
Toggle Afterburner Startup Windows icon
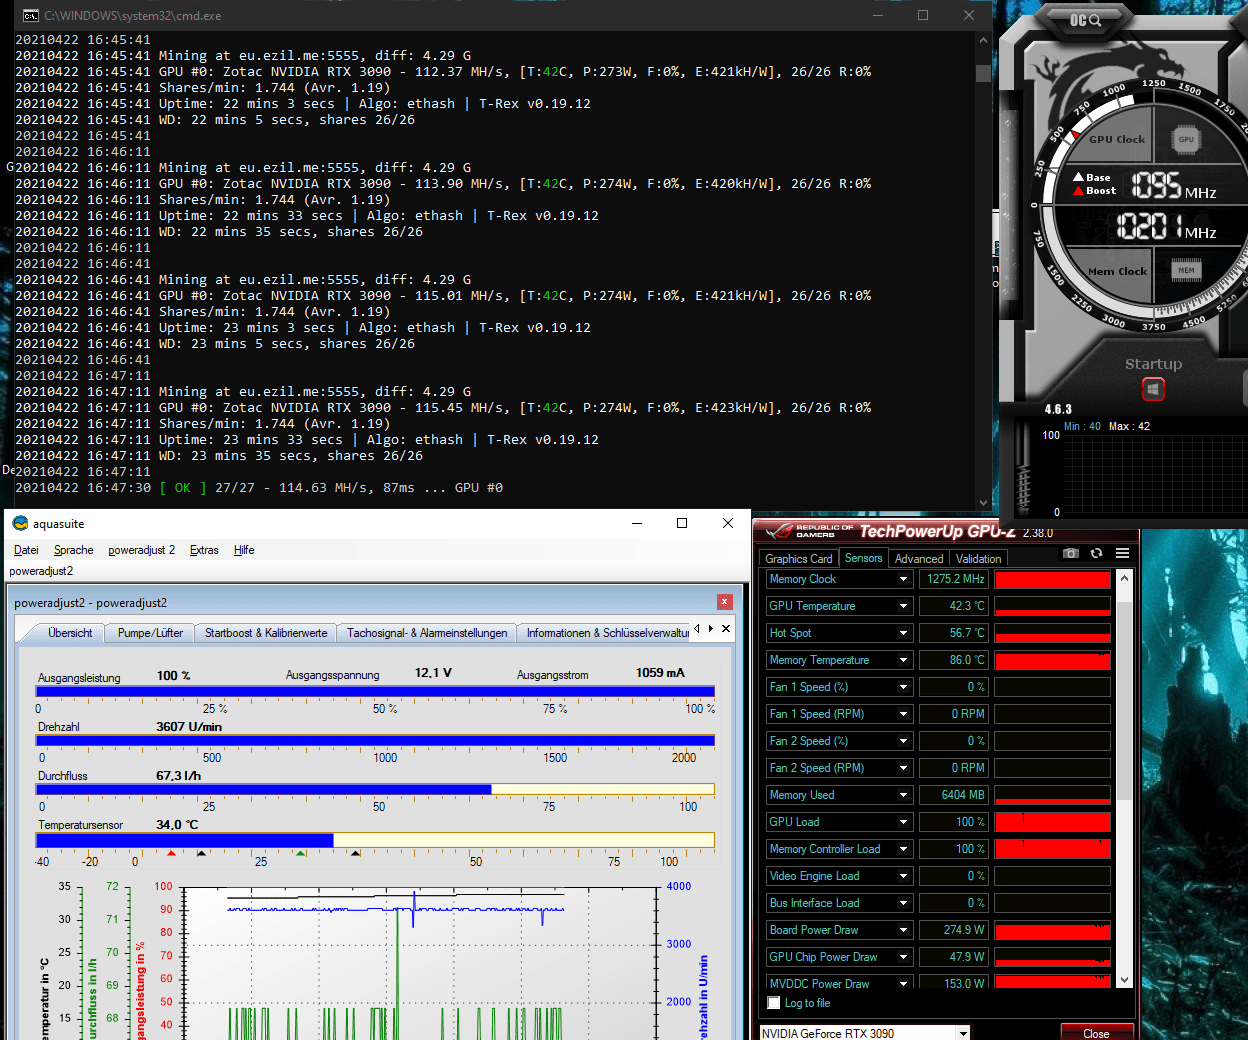(1153, 388)
